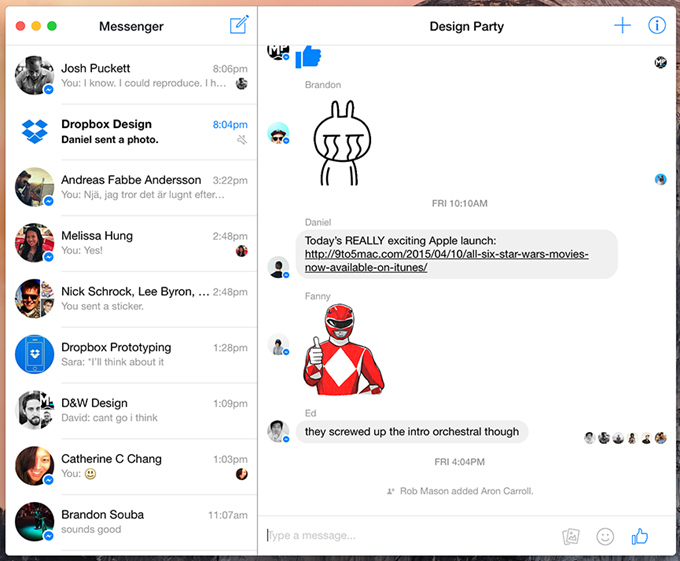Screen dimensions: 680x561
Task: Click Brandon's avatar in the chat
Action: (278, 133)
